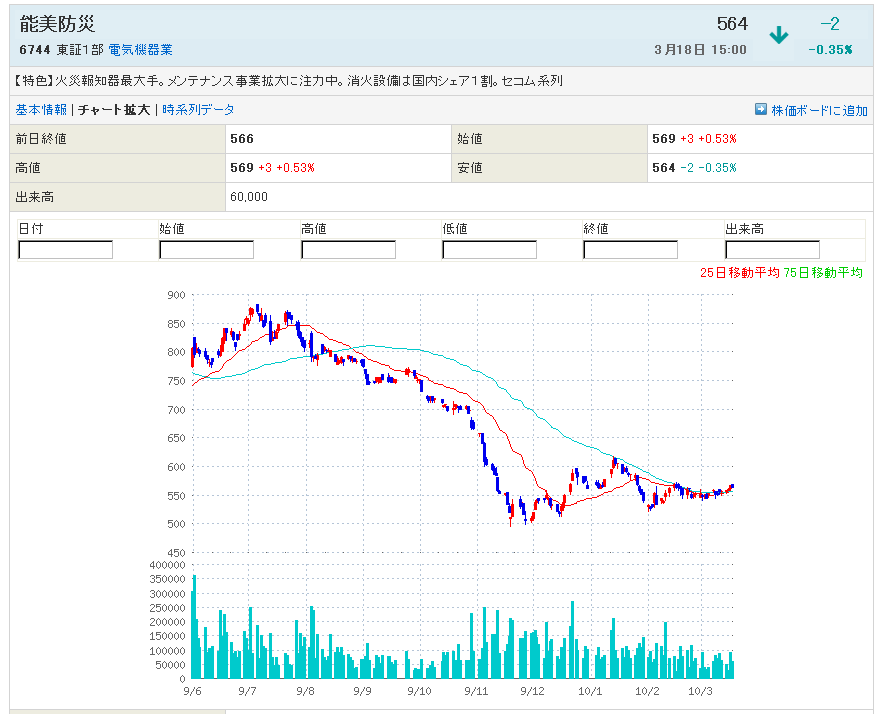Select the 高値 input box above the chart
The height and width of the screenshot is (714, 881).
coord(348,250)
